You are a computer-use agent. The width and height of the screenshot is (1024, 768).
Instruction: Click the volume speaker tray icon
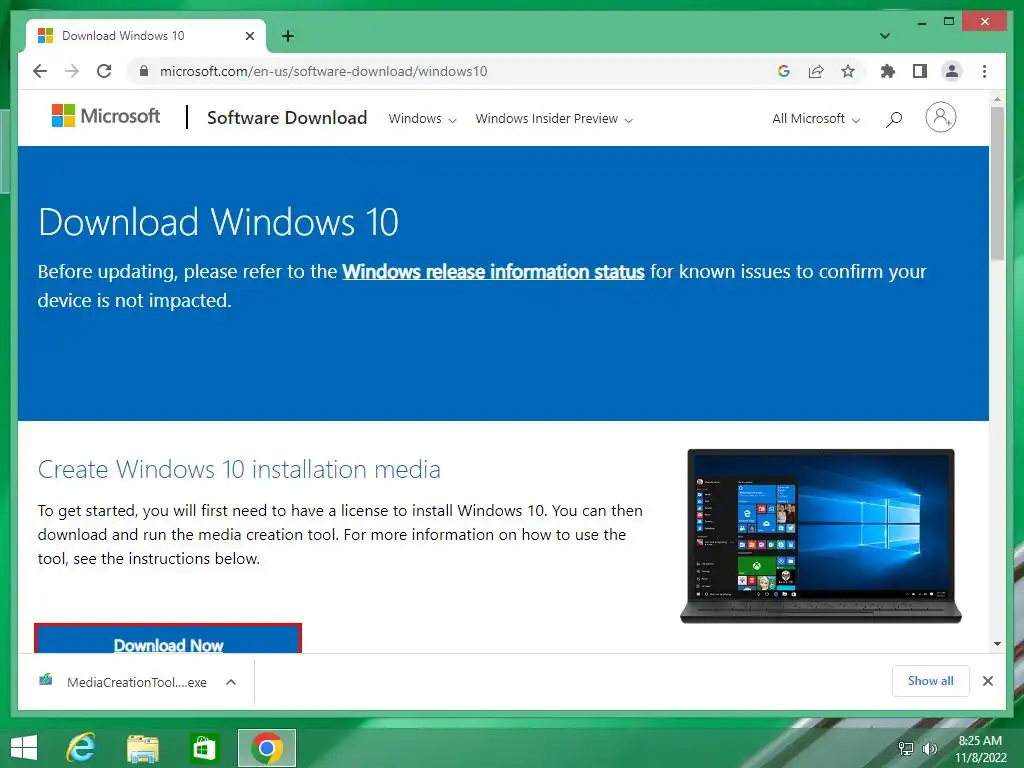(929, 748)
